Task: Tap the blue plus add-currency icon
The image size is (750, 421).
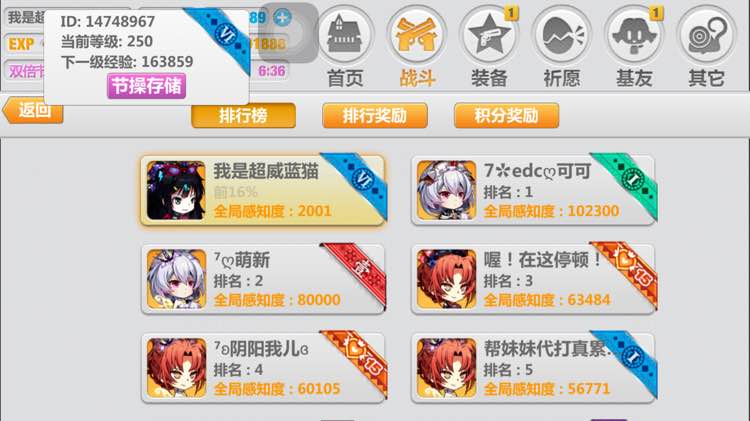Action: [x=282, y=18]
